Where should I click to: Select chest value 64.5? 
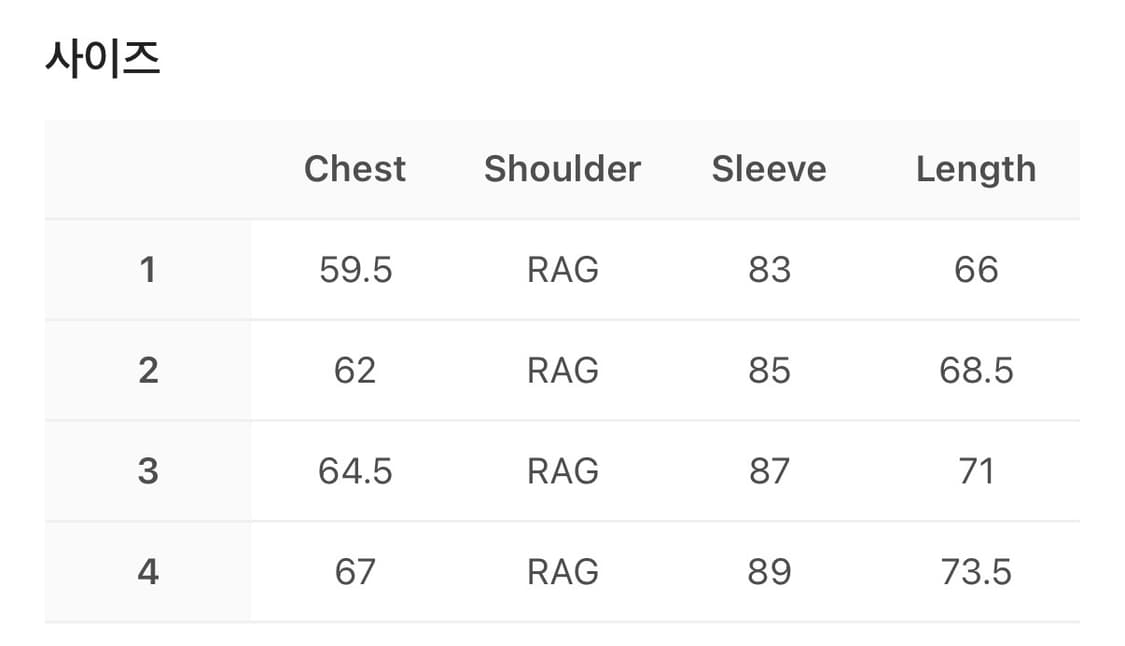355,471
